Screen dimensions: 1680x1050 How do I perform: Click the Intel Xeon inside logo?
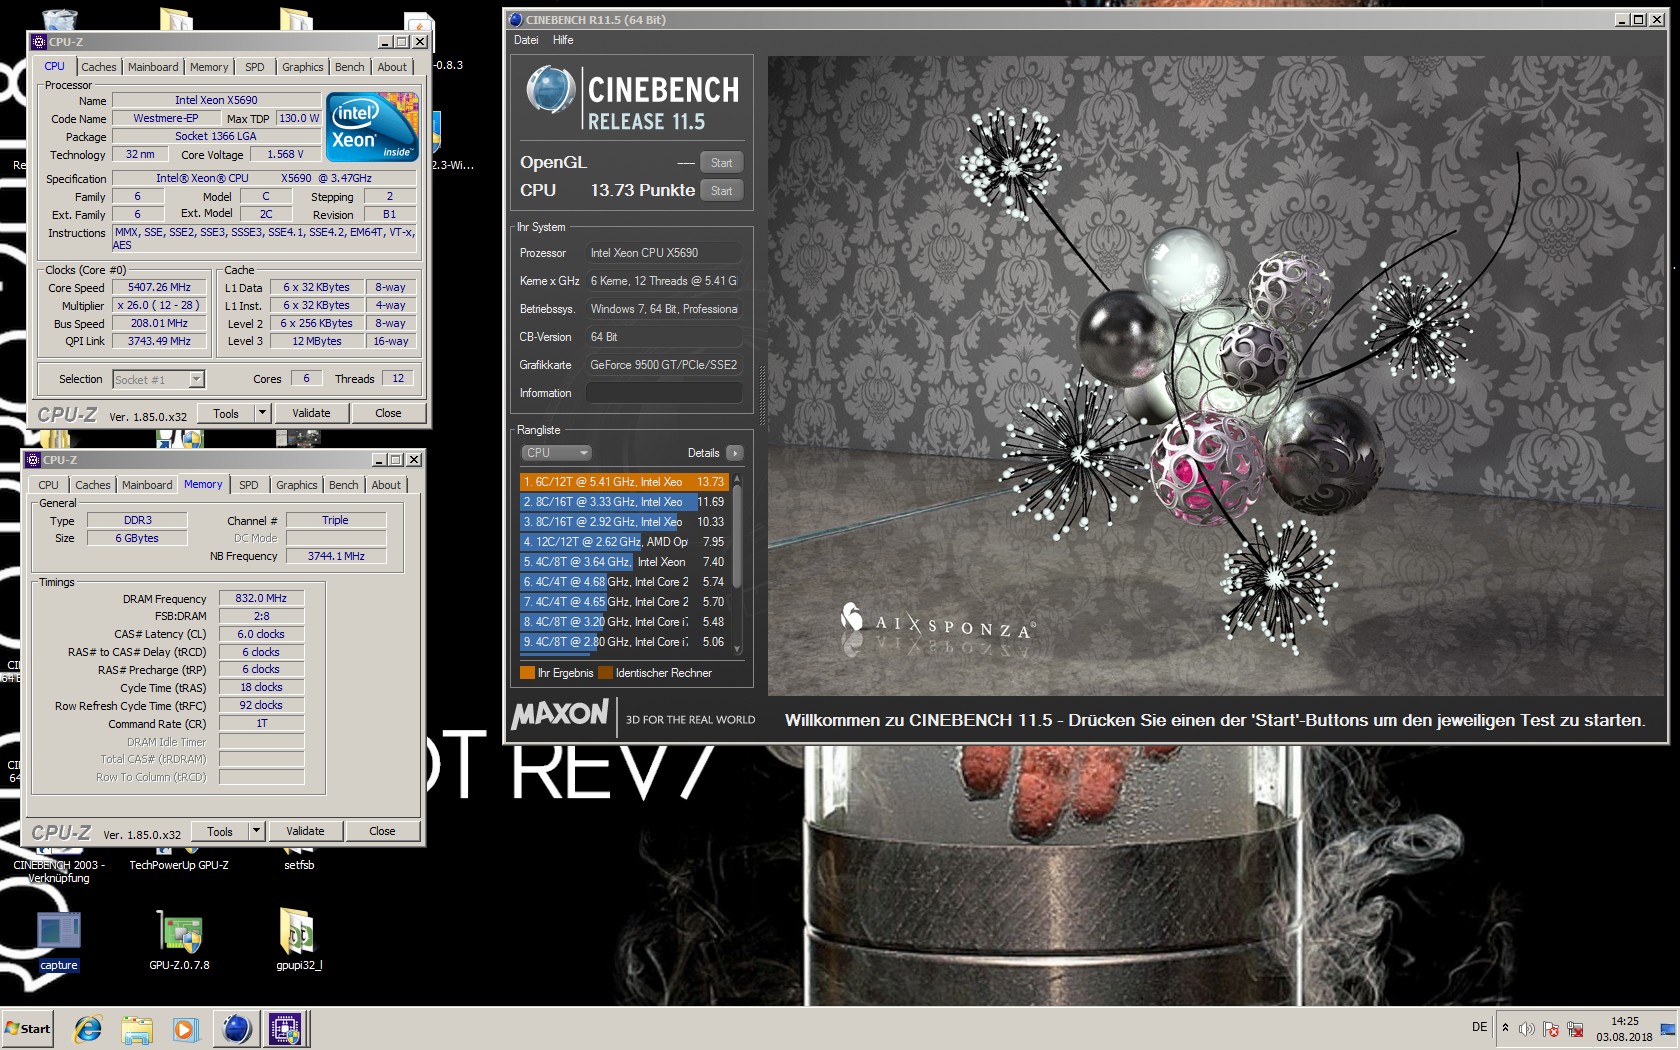[372, 127]
